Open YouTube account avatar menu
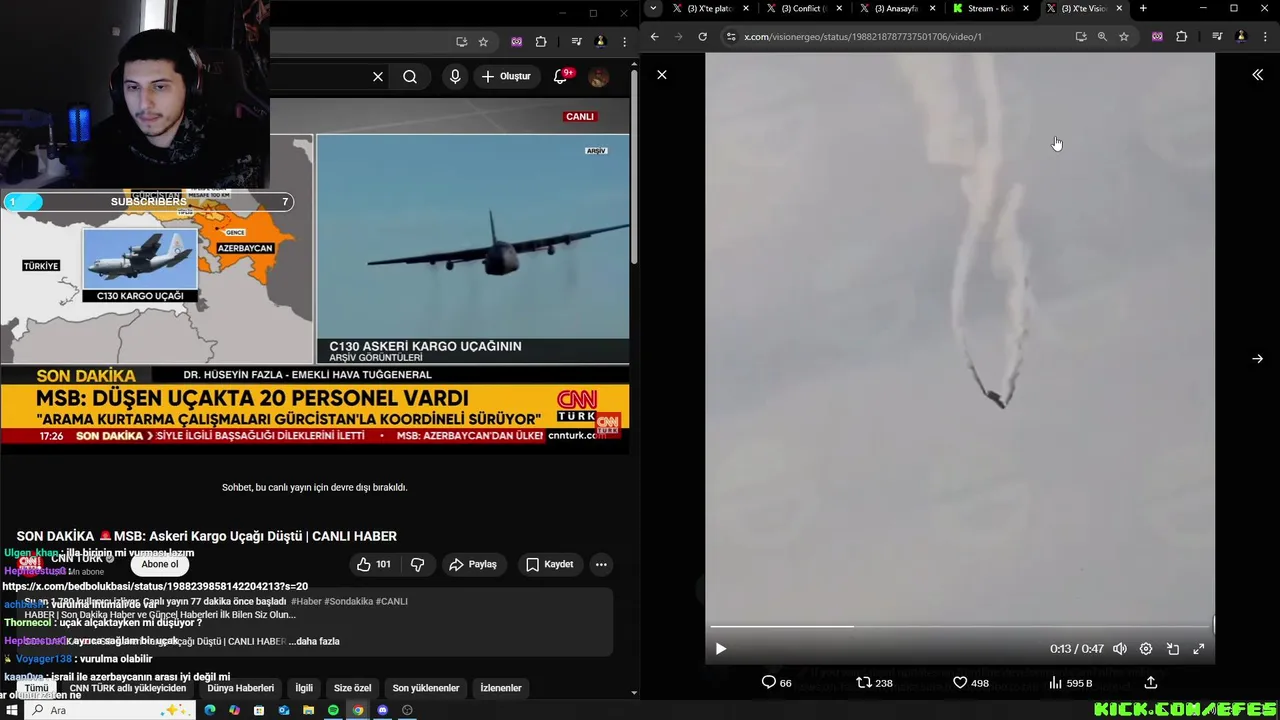1280x720 pixels. [599, 77]
